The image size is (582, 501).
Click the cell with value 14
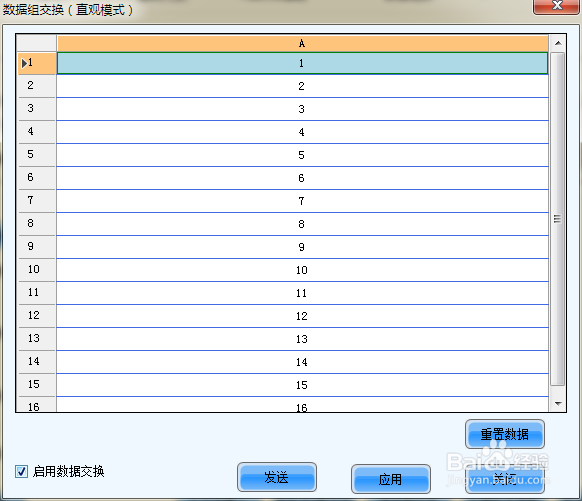point(303,362)
